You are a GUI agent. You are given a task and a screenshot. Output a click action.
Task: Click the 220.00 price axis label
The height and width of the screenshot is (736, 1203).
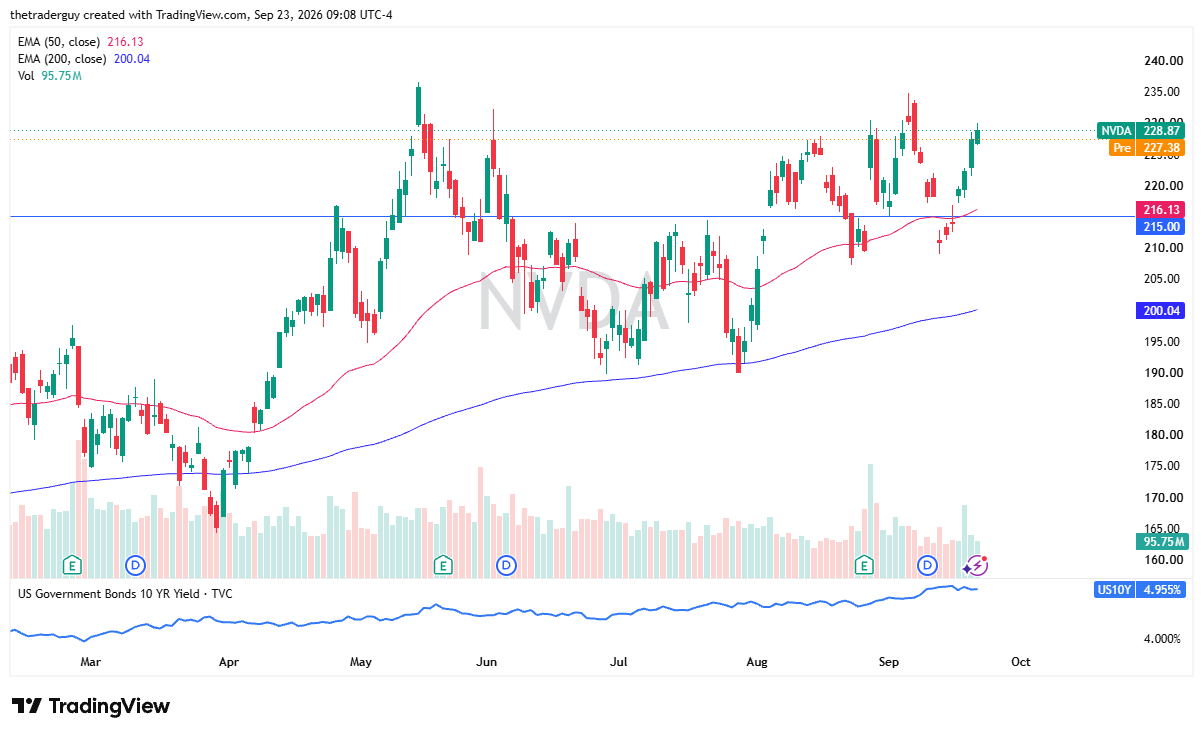click(x=1164, y=185)
